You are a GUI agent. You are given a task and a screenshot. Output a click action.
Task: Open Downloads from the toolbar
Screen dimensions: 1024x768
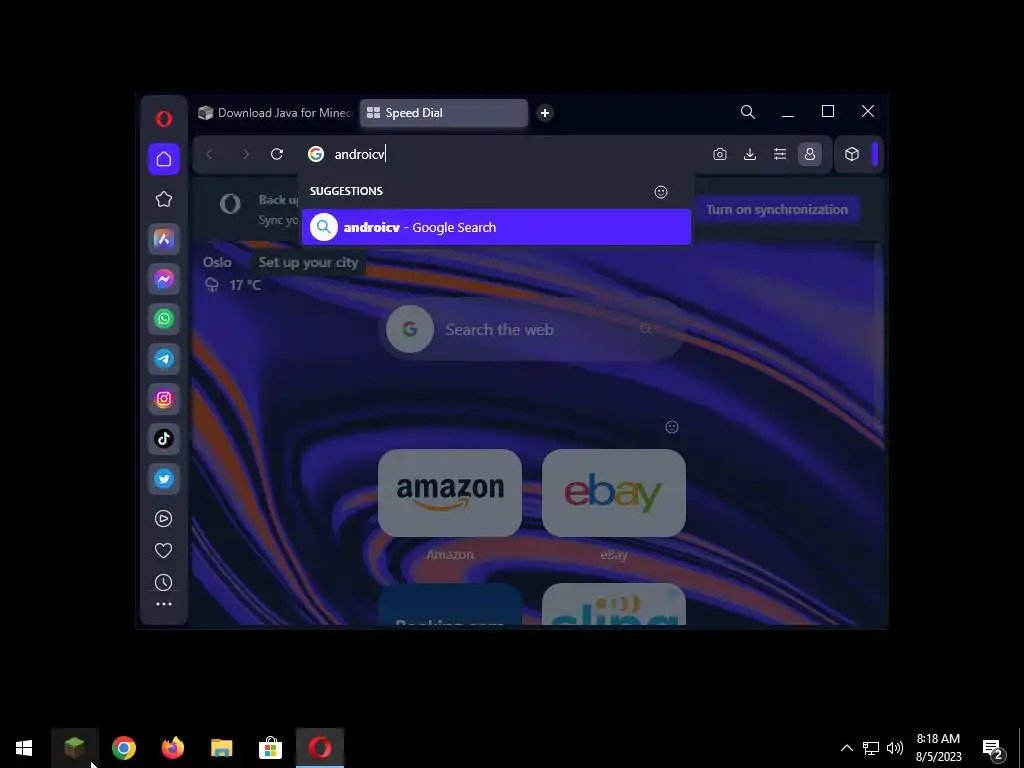[750, 154]
